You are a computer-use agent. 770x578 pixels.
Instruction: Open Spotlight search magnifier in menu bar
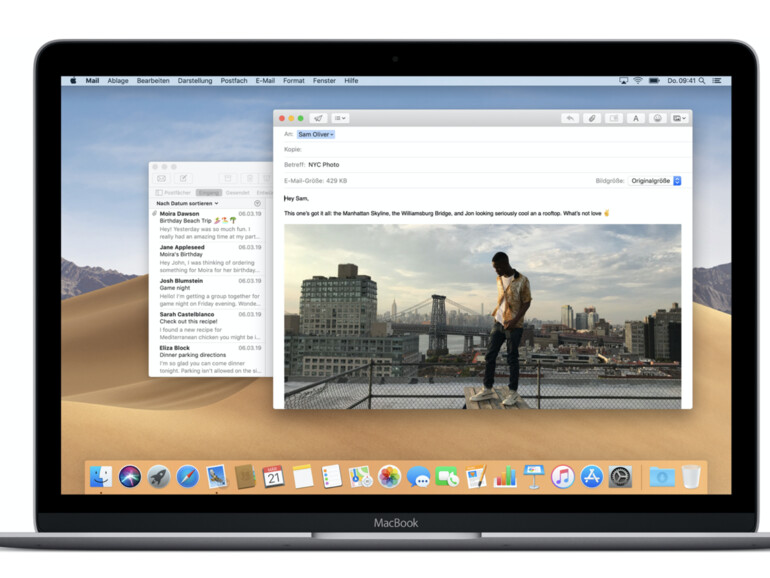point(702,81)
